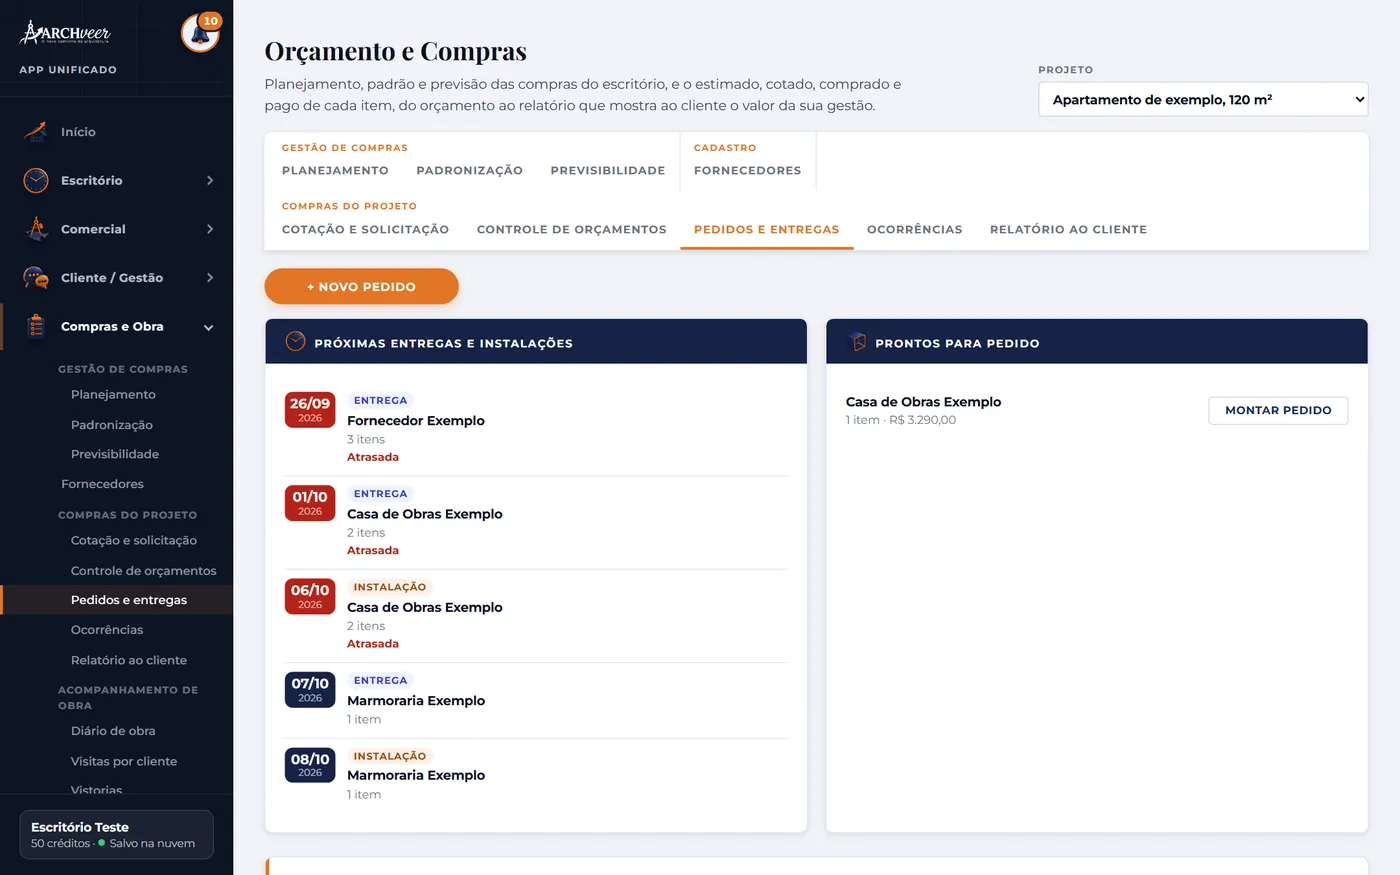1400x875 pixels.
Task: Open Visitas por cliente in sidebar
Action: 124,761
